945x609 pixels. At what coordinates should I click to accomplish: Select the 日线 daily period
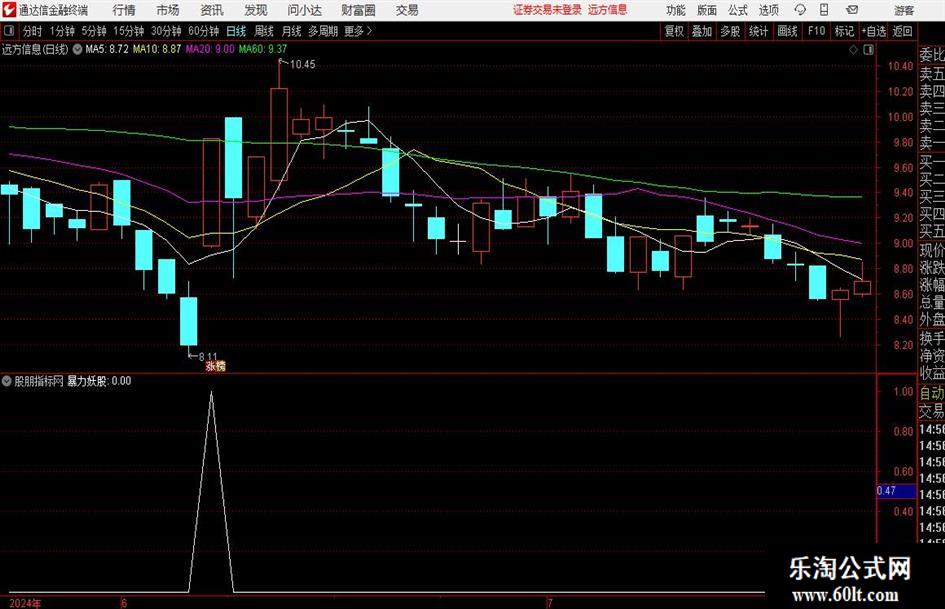pos(236,31)
